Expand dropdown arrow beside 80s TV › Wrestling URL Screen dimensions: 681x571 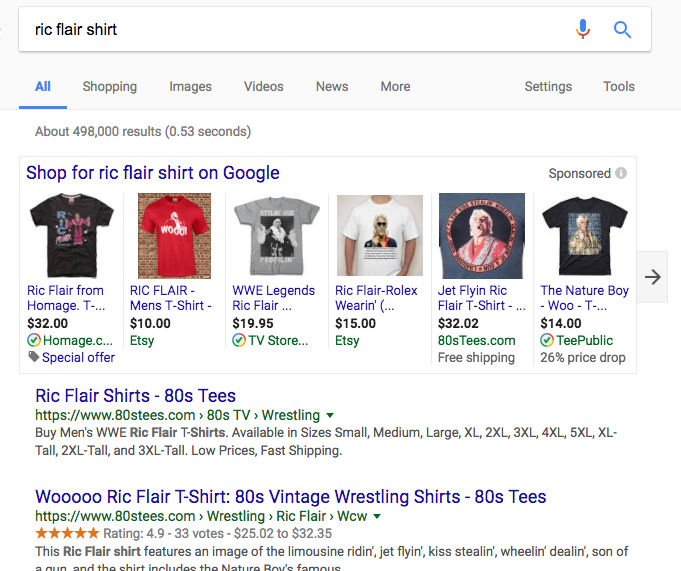click(330, 416)
